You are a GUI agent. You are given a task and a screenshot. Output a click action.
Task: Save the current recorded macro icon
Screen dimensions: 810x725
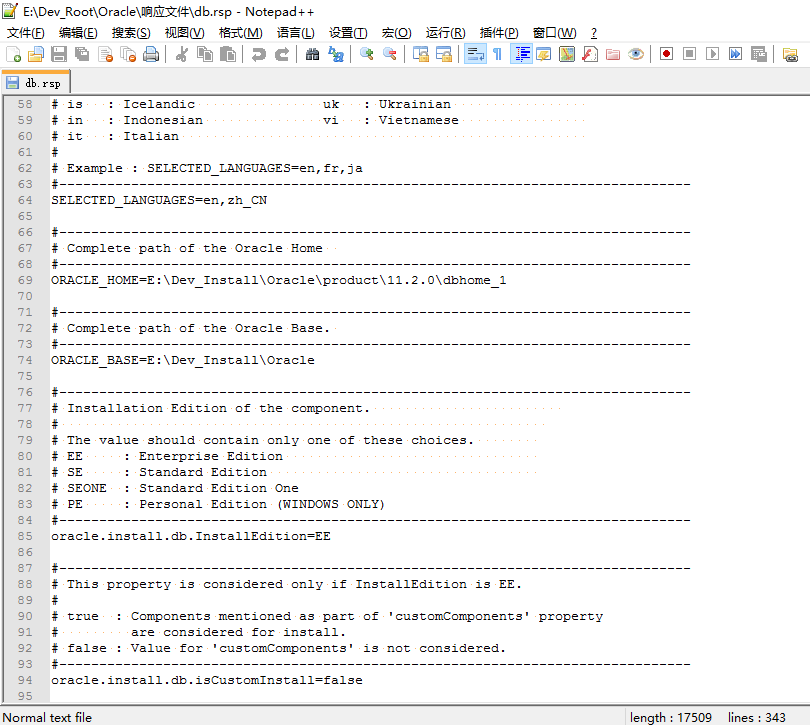[758, 54]
